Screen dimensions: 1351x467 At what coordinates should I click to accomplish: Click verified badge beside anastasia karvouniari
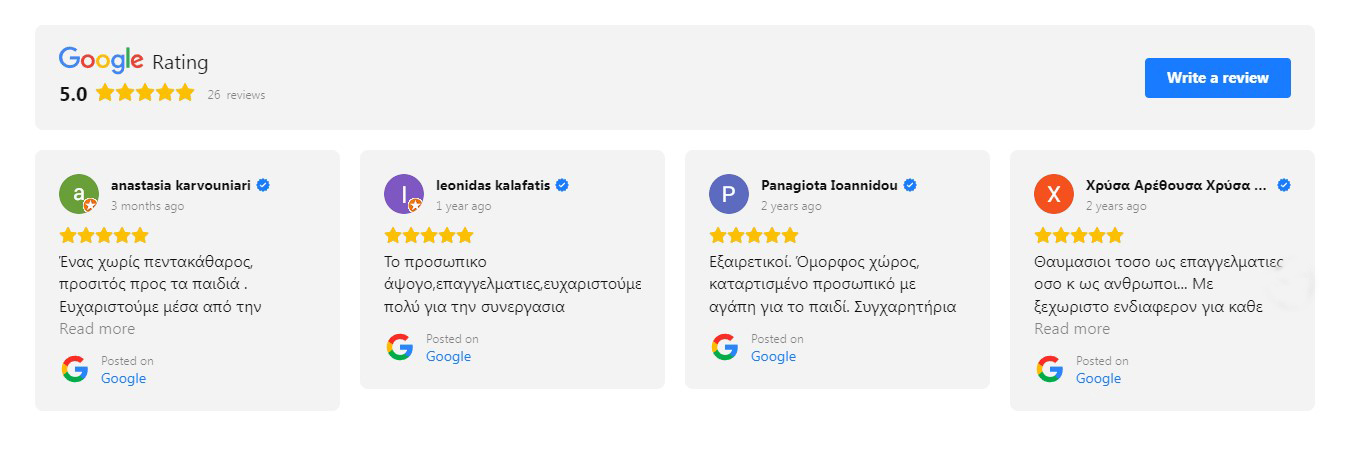[263, 185]
